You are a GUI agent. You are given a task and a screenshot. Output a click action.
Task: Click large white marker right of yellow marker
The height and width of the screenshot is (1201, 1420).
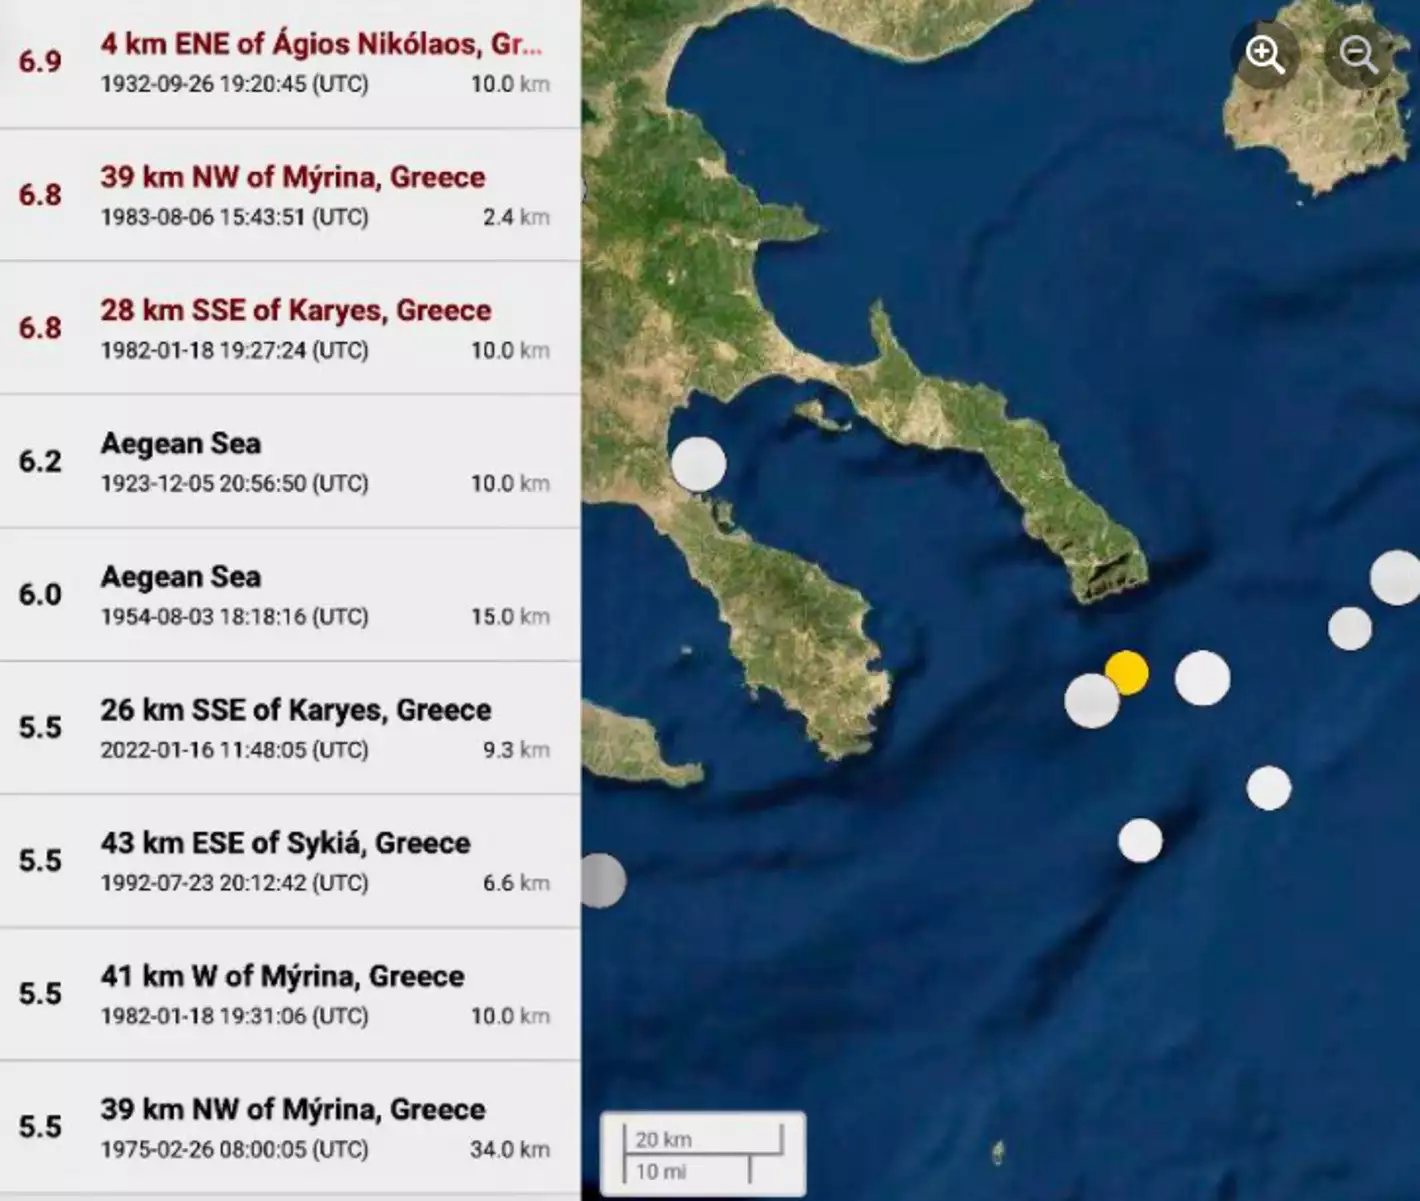[1202, 678]
